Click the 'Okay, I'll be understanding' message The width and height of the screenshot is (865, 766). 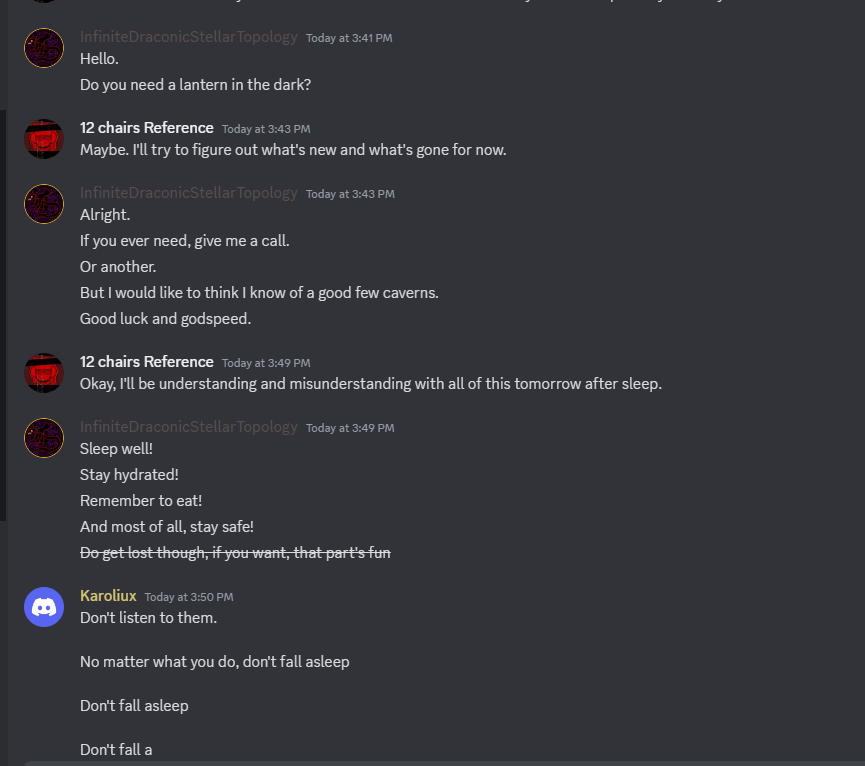[x=370, y=384]
